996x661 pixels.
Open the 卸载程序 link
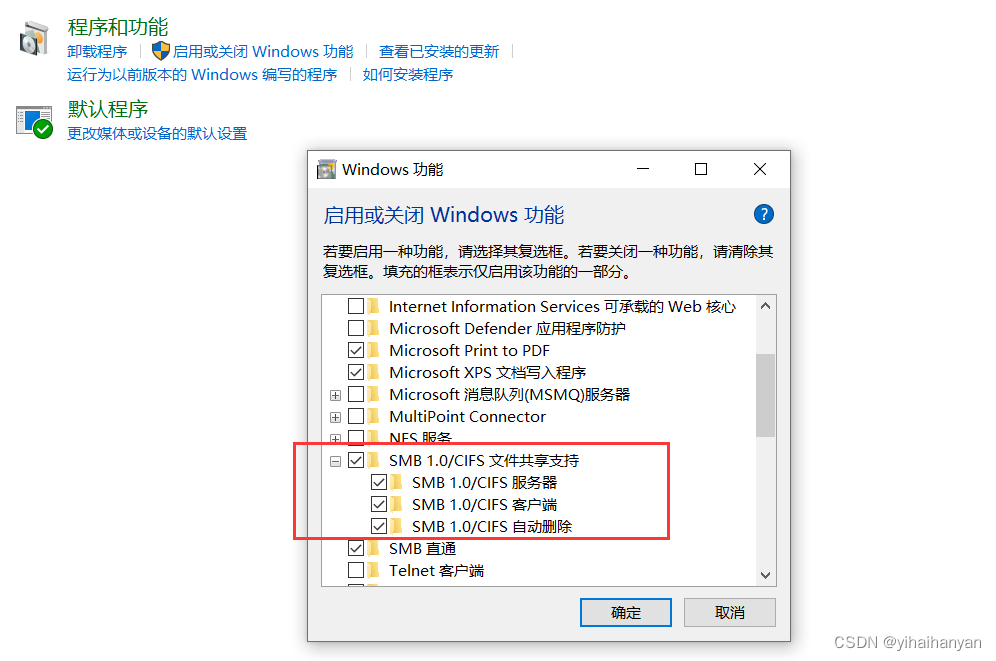[97, 51]
